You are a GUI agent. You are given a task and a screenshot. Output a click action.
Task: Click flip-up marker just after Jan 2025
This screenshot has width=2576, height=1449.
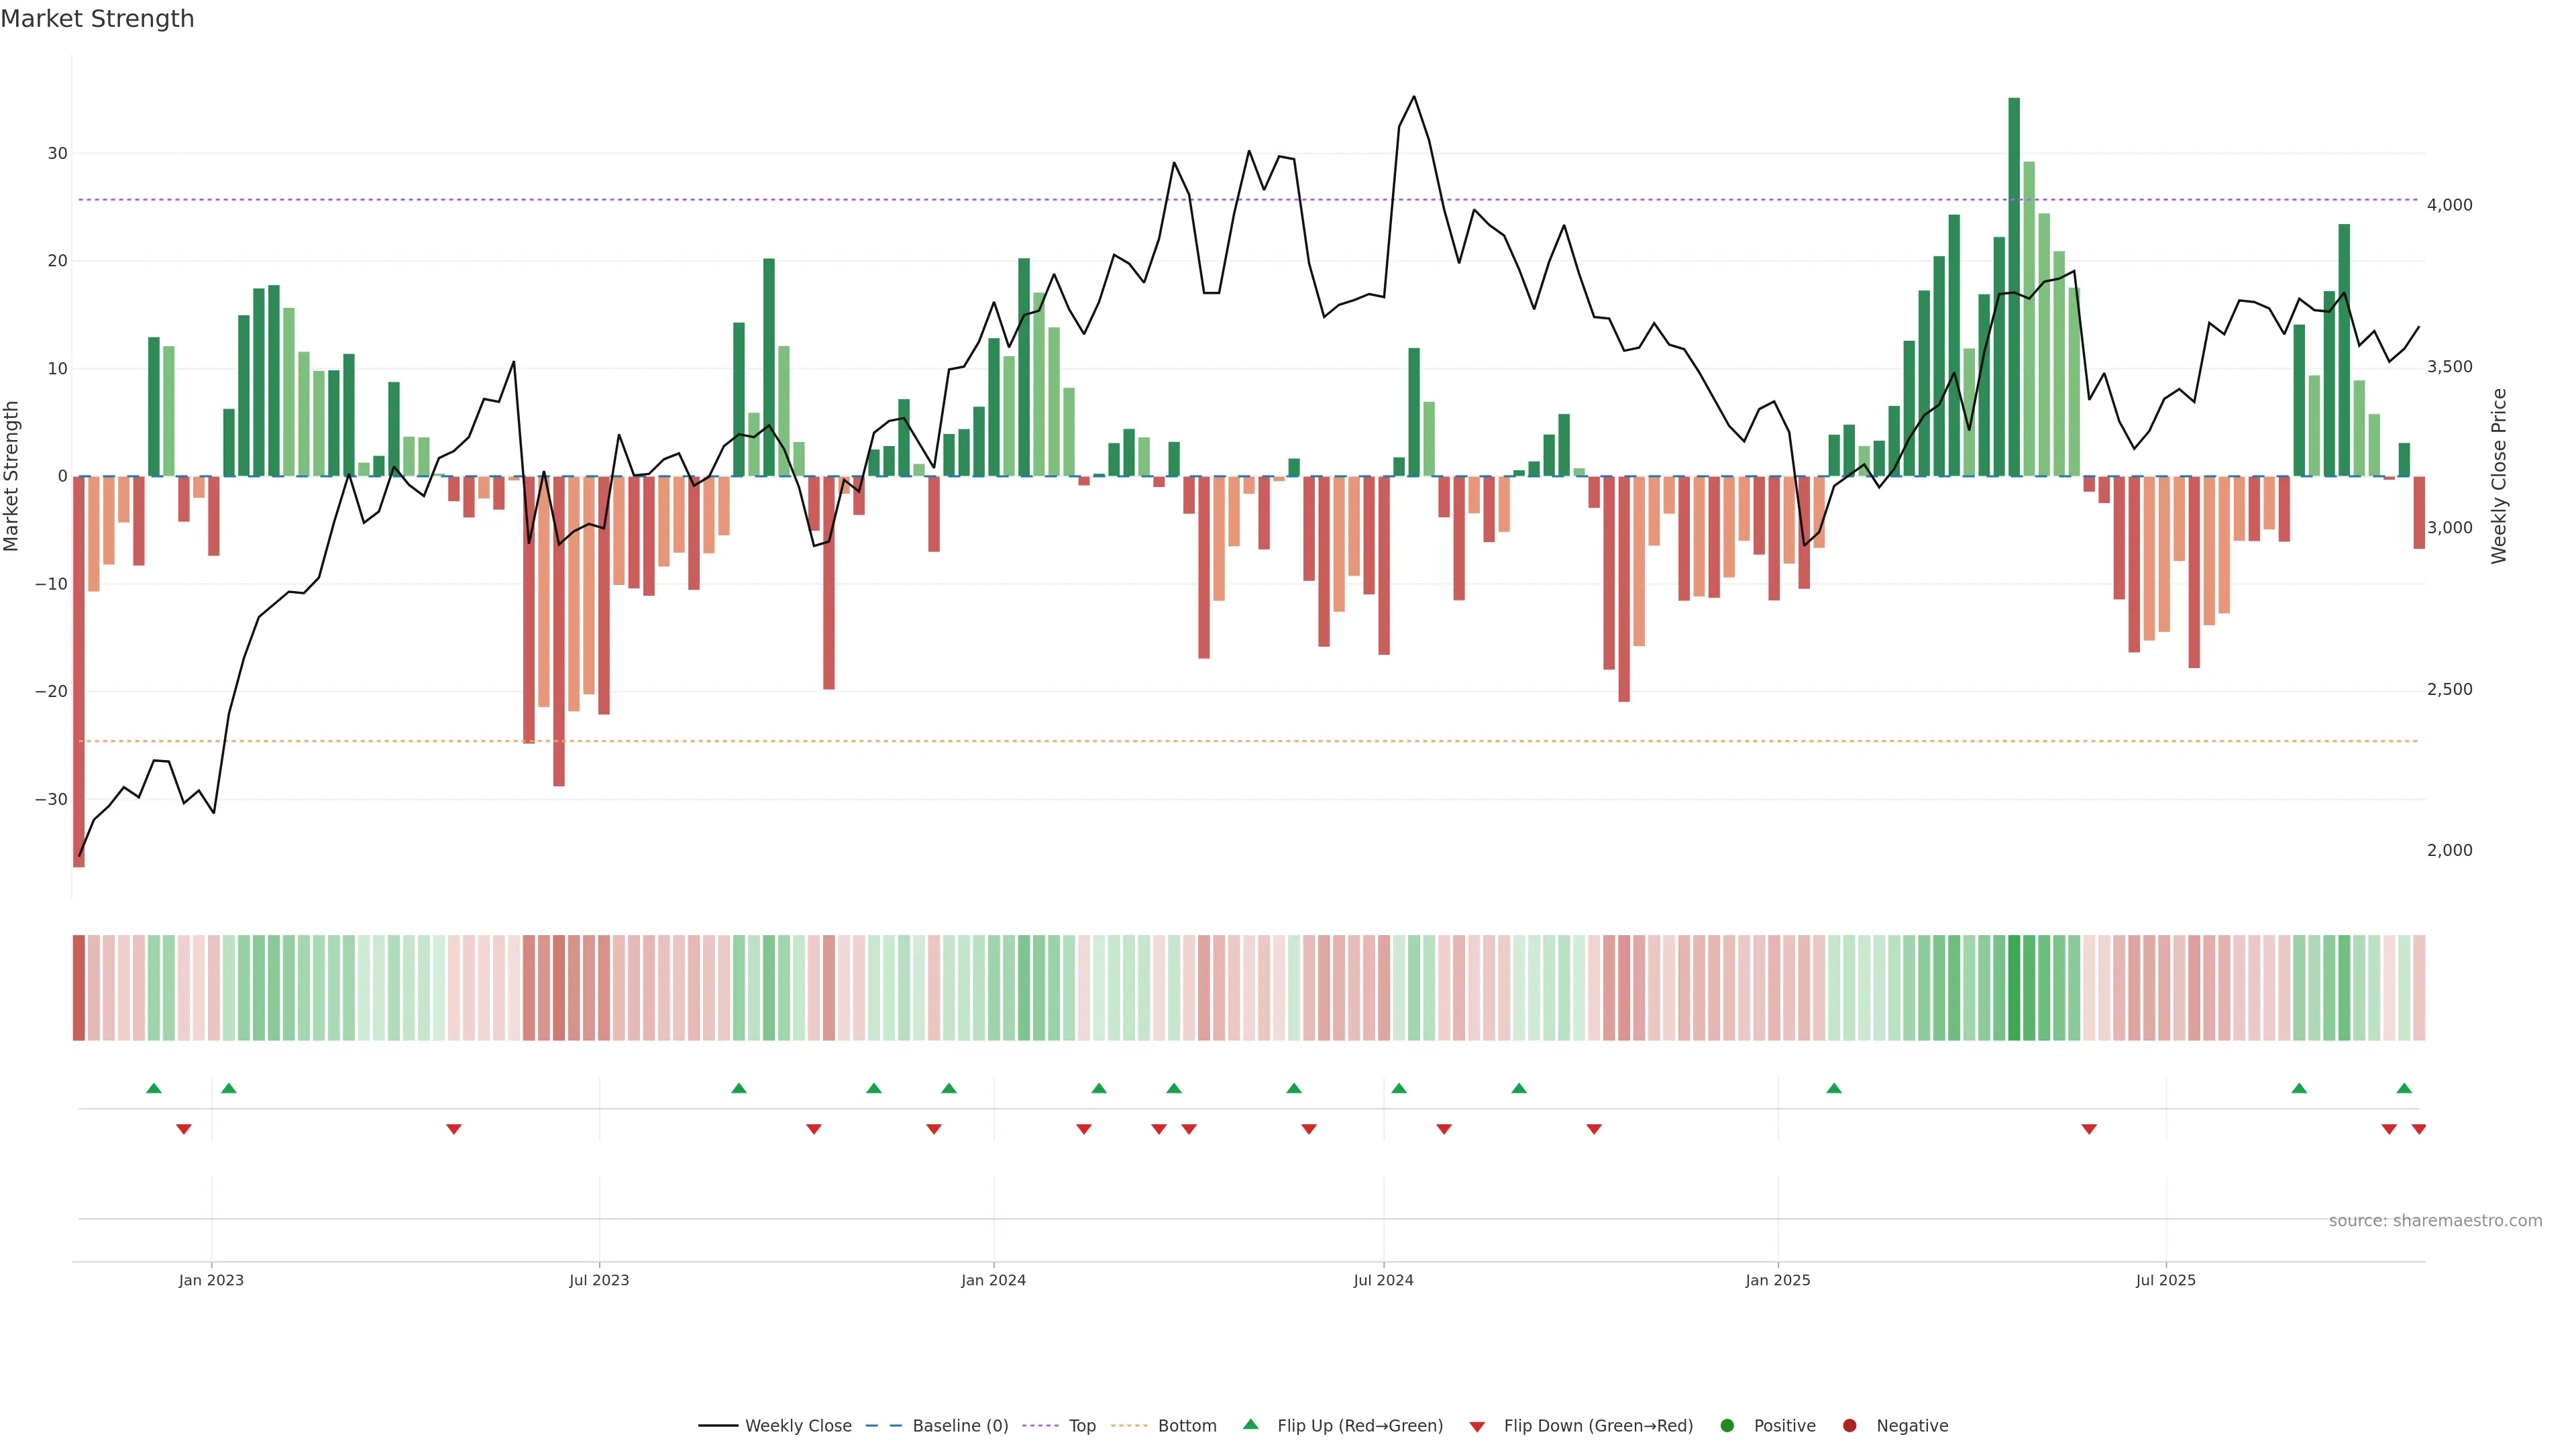coord(1834,1088)
